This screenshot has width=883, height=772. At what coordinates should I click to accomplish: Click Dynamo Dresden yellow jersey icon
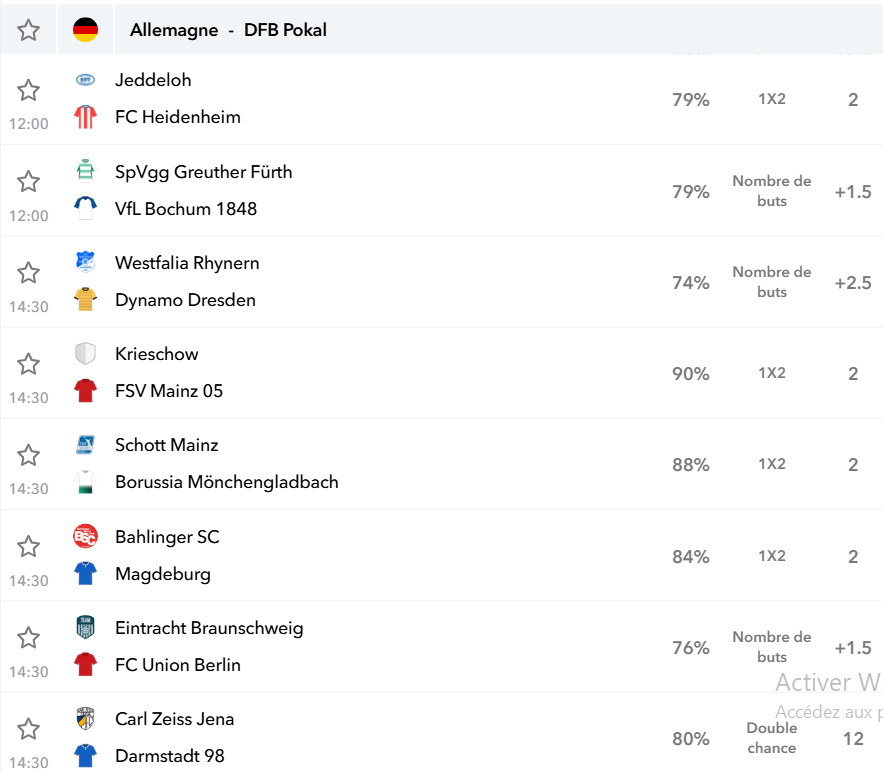86,300
